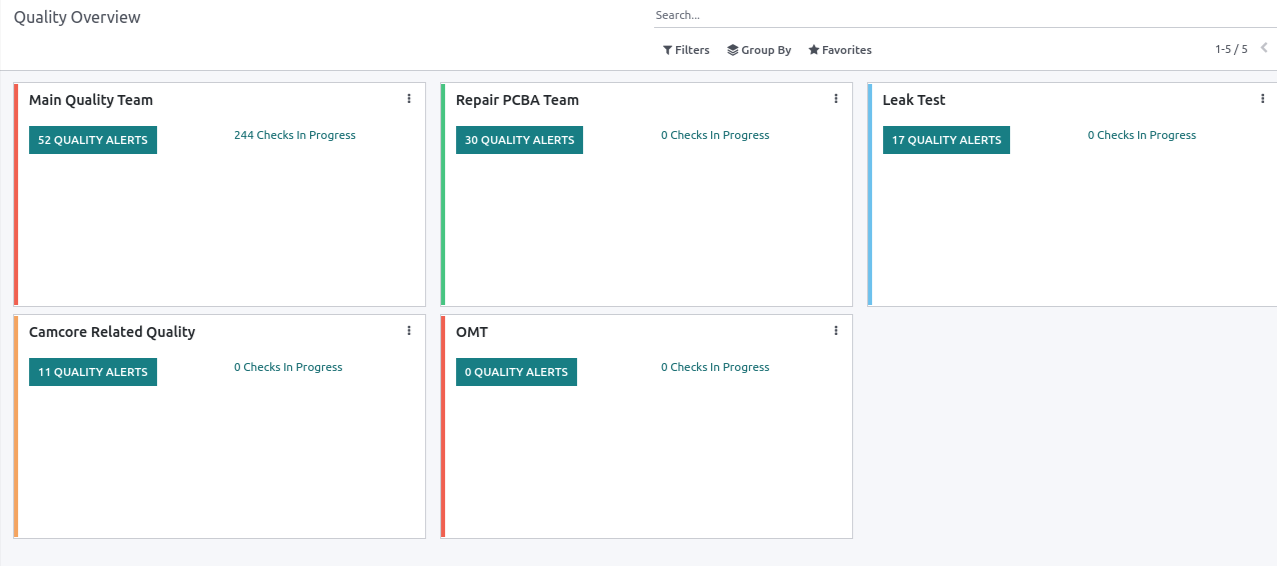This screenshot has height=566, width=1277.
Task: Expand the Filters dropdown
Action: [686, 50]
